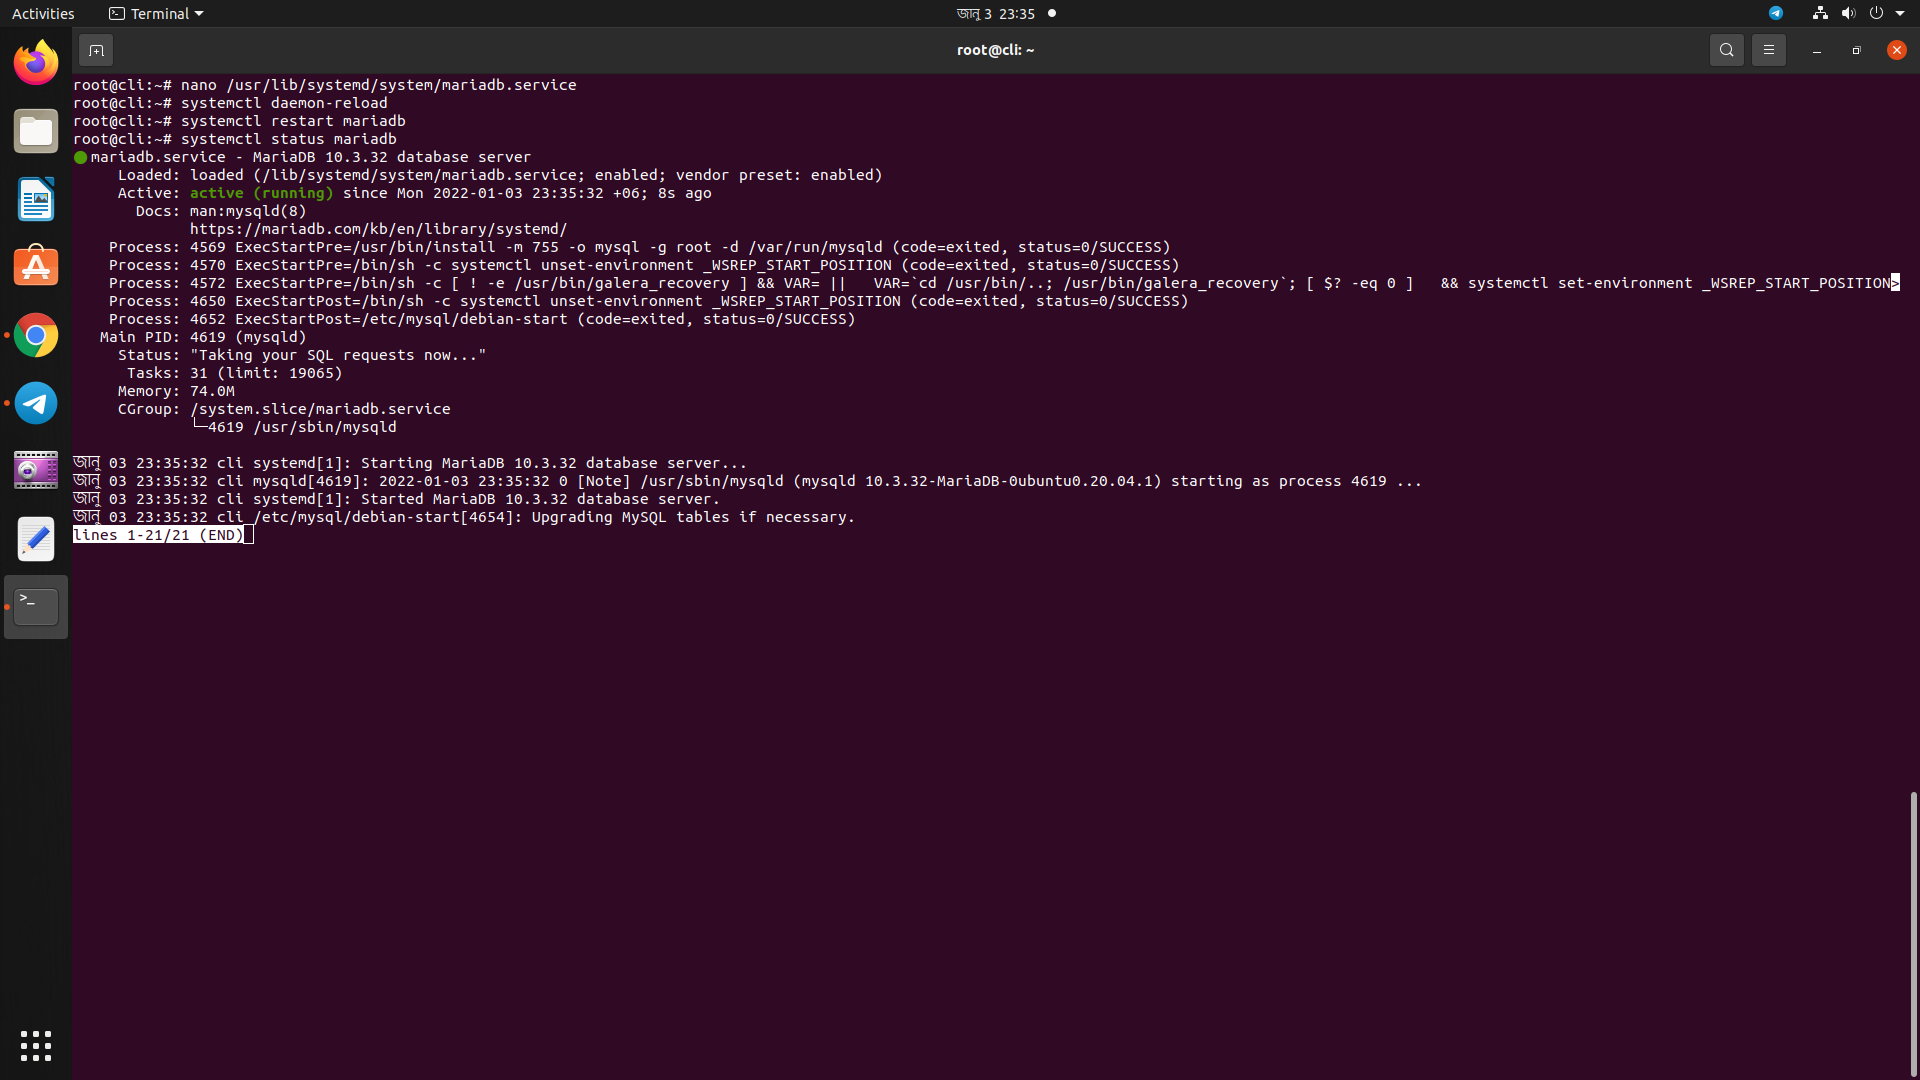
Task: Click the 'man:mysqld(8)' docs entry
Action: pyautogui.click(x=248, y=211)
